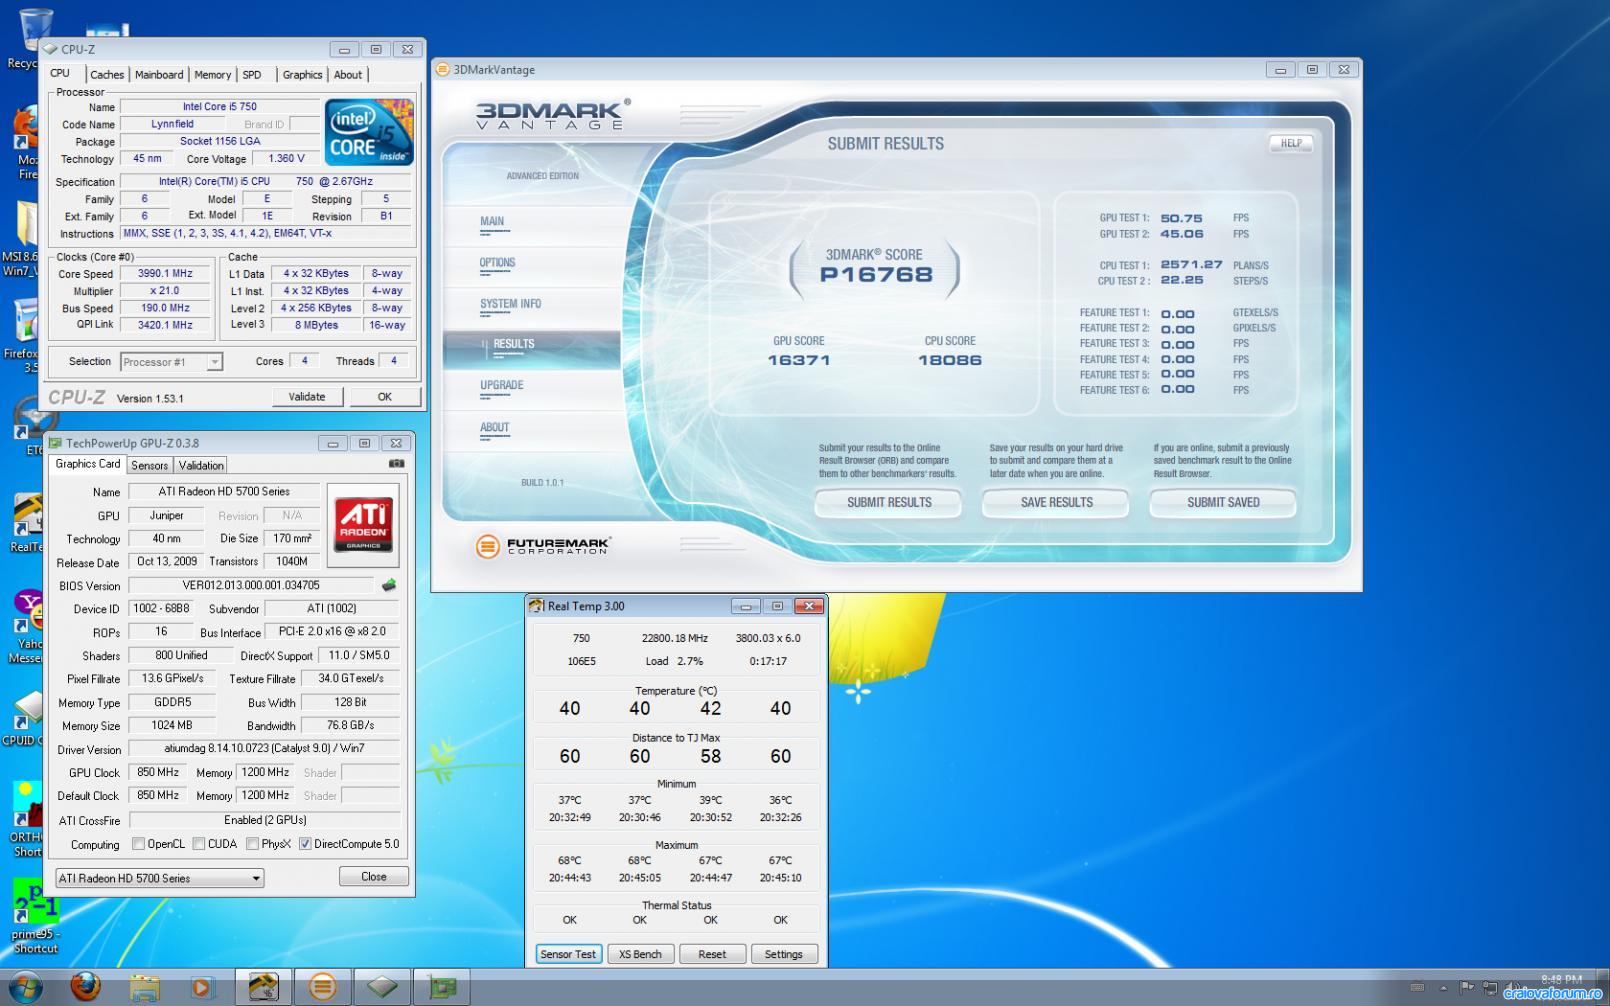Click the HELP button in 3DMark Vantage

tap(1291, 143)
